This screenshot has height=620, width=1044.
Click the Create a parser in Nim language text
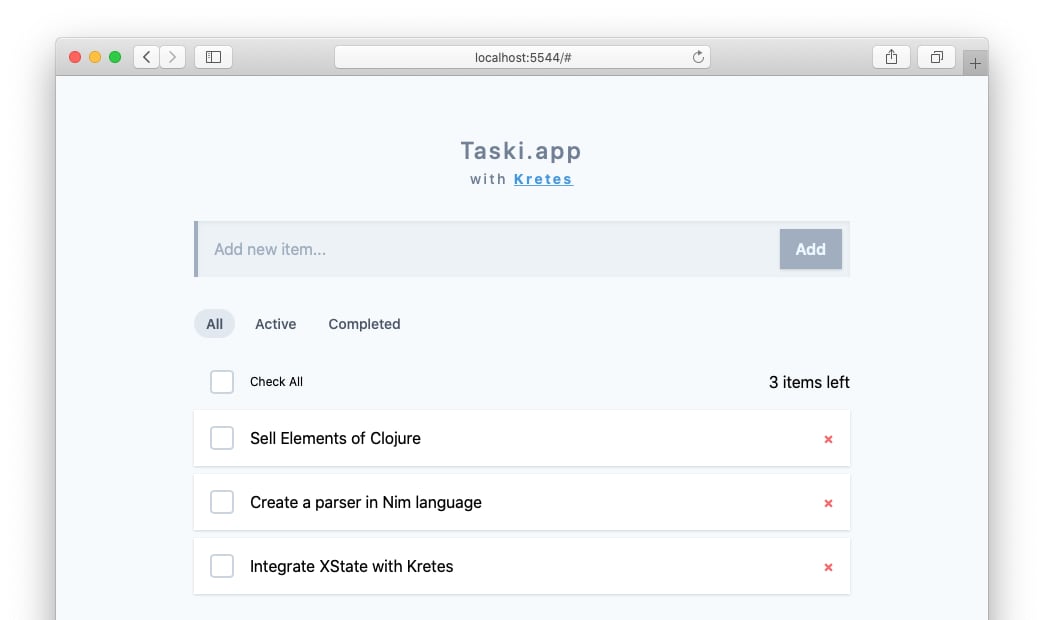click(x=366, y=502)
